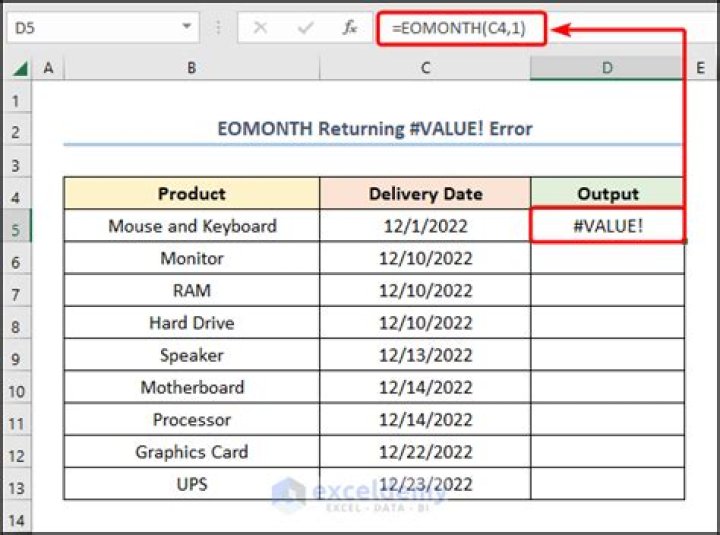The width and height of the screenshot is (720, 535).
Task: Open the Name Box dropdown arrow
Action: [x=186, y=27]
